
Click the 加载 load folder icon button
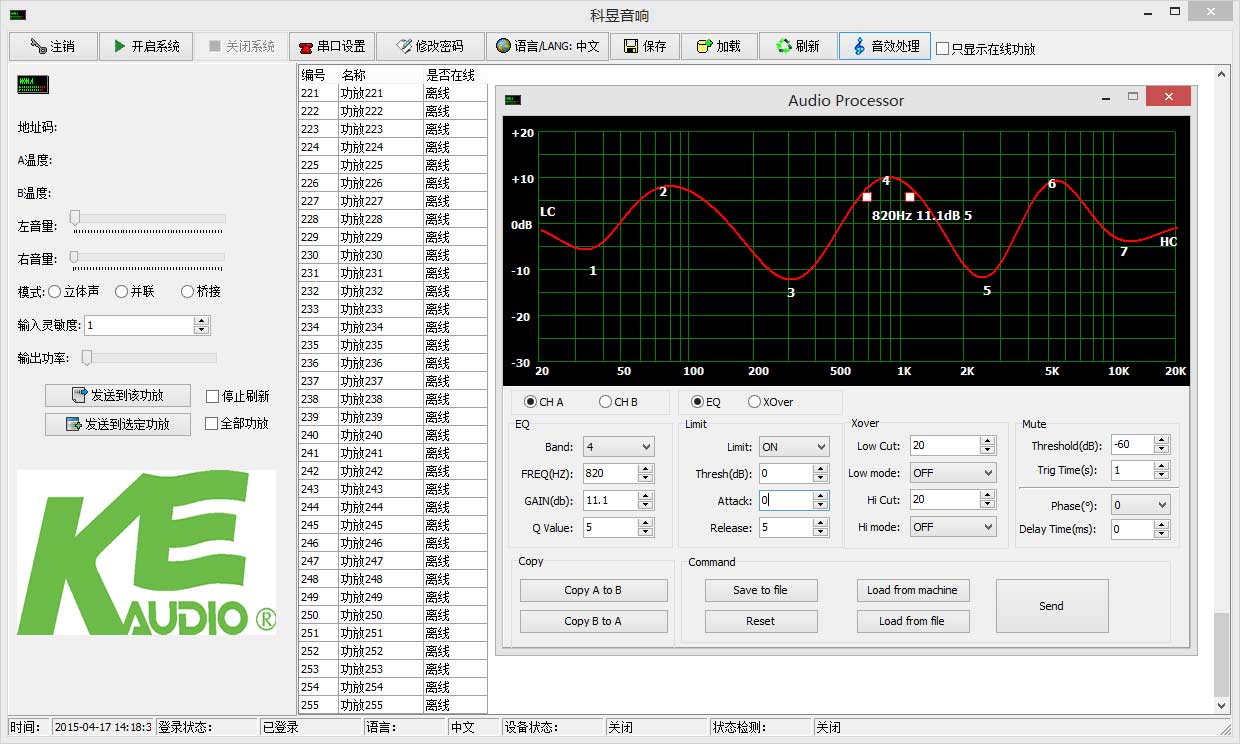click(718, 46)
